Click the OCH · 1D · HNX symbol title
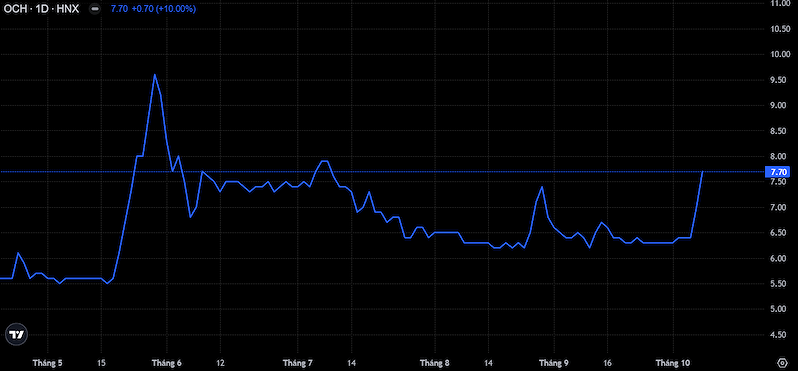The width and height of the screenshot is (798, 371). pyautogui.click(x=41, y=9)
